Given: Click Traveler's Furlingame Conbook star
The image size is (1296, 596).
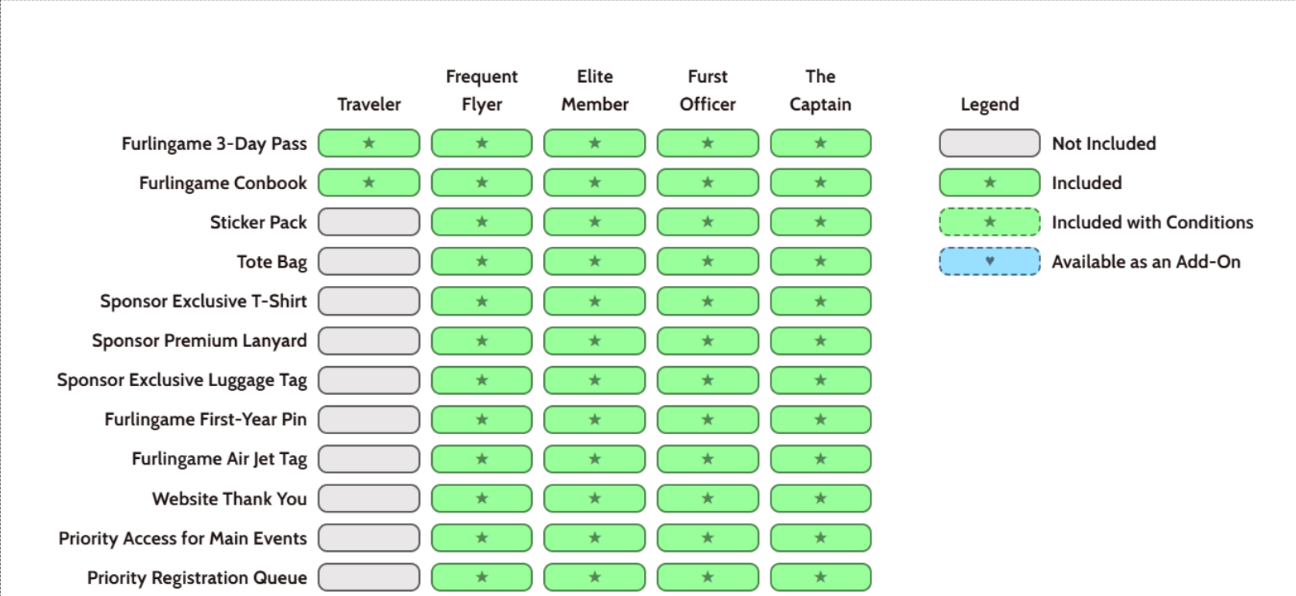Looking at the screenshot, I should coord(369,183).
